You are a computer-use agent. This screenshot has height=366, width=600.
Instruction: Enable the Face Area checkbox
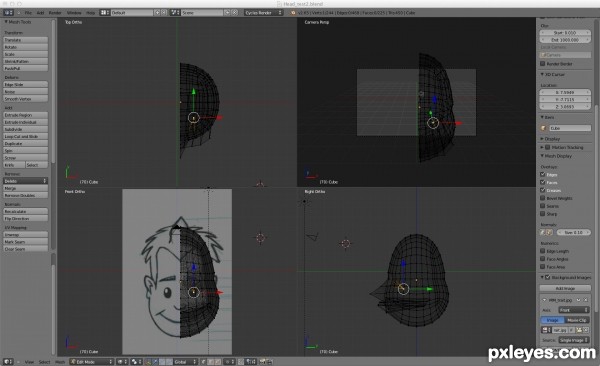543,266
